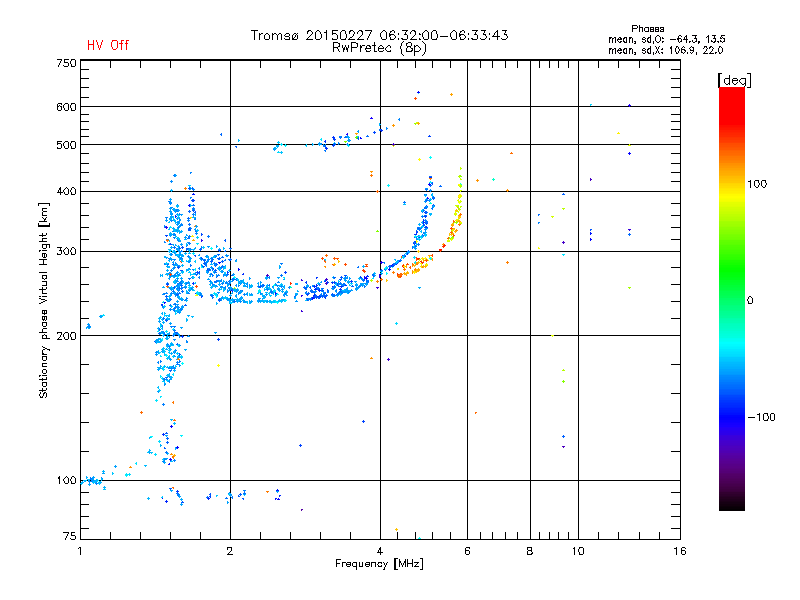Click the 'Frequency [MHz]' axis title
The width and height of the screenshot is (800, 600).
(x=379, y=564)
